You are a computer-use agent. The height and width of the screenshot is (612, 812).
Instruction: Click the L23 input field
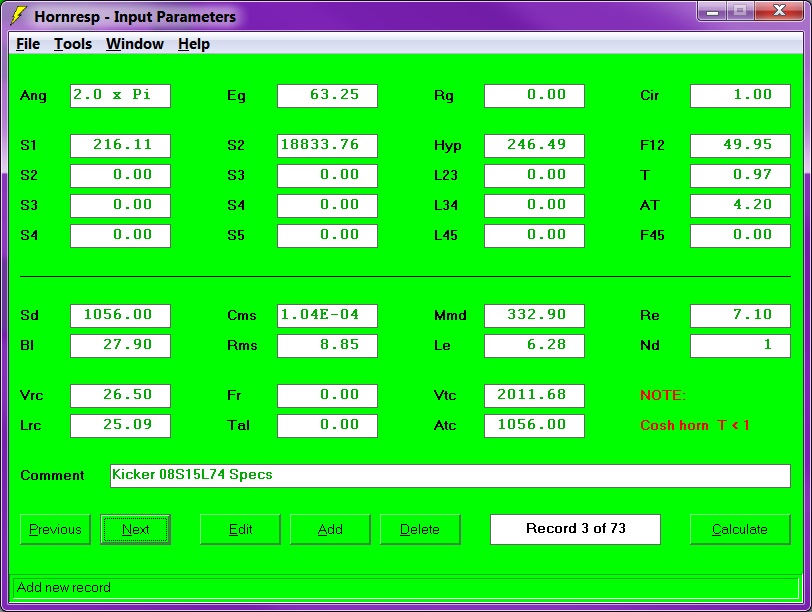pos(534,176)
